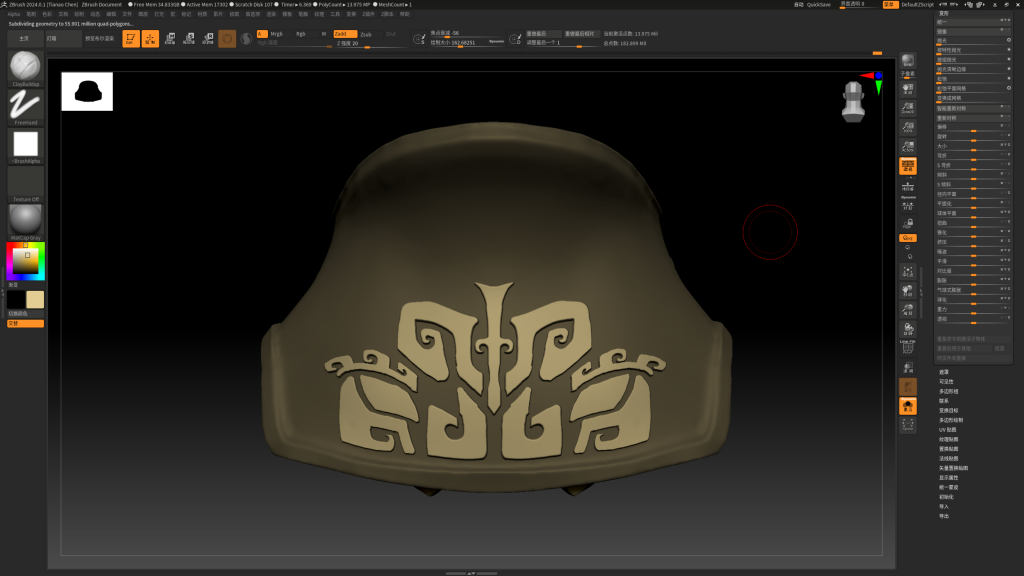Image resolution: width=1024 pixels, height=576 pixels.
Task: Click the Frame mesh icon
Action: tap(908, 272)
